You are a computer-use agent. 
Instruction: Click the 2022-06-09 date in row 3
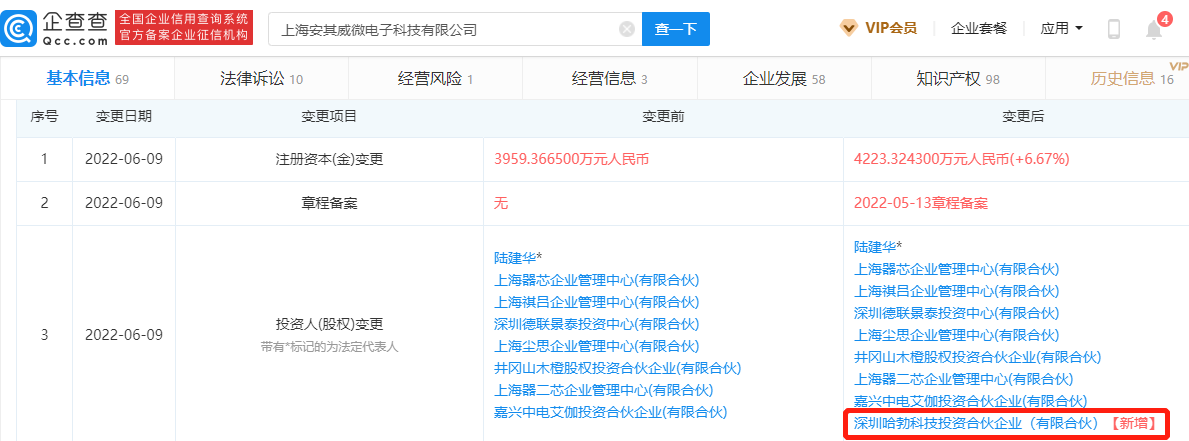pos(124,335)
